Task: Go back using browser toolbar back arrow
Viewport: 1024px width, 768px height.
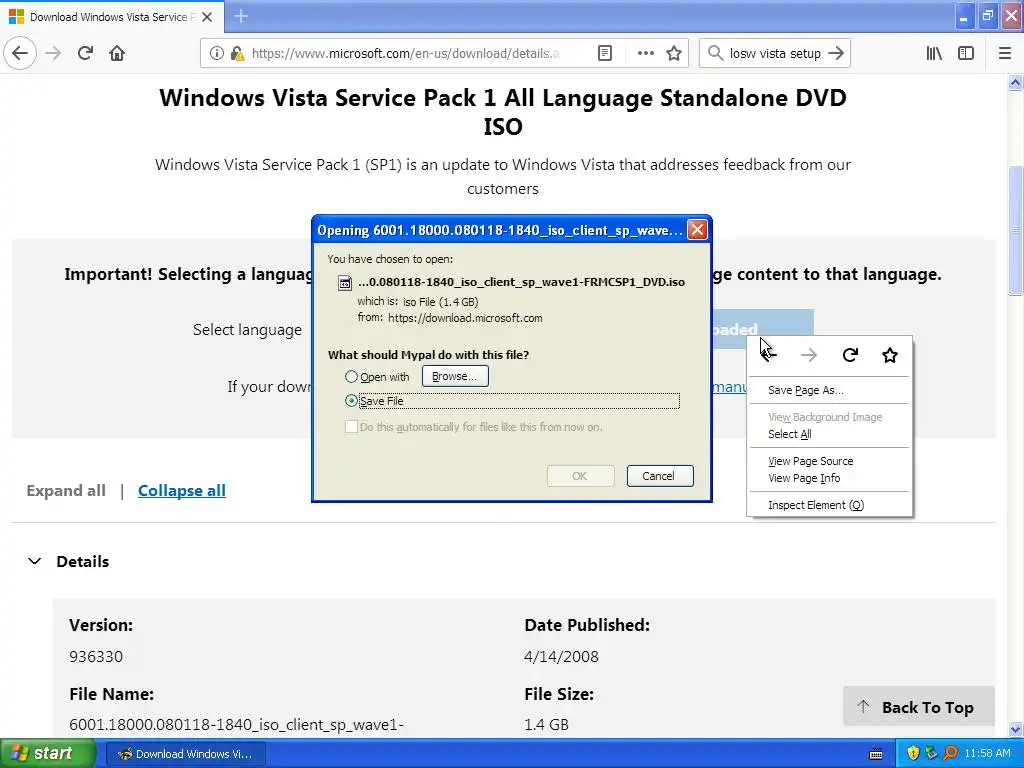Action: point(20,53)
